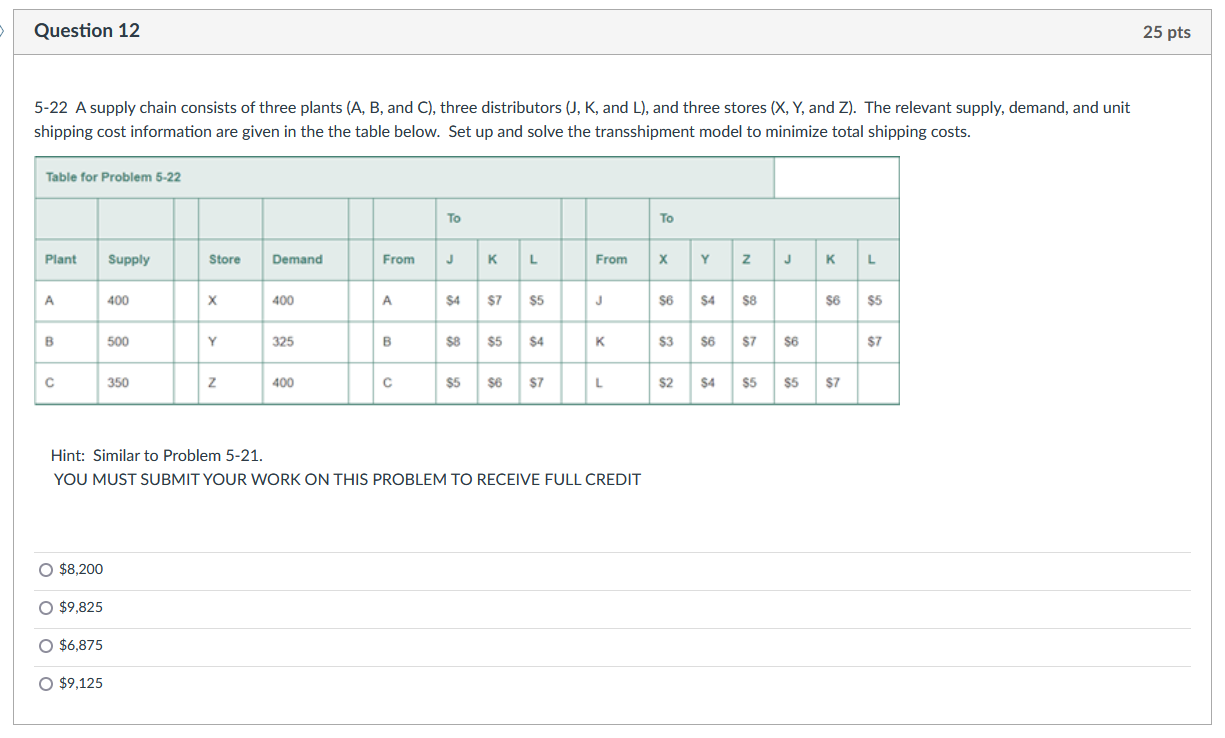
Task: Click the Store column header
Action: click(224, 259)
